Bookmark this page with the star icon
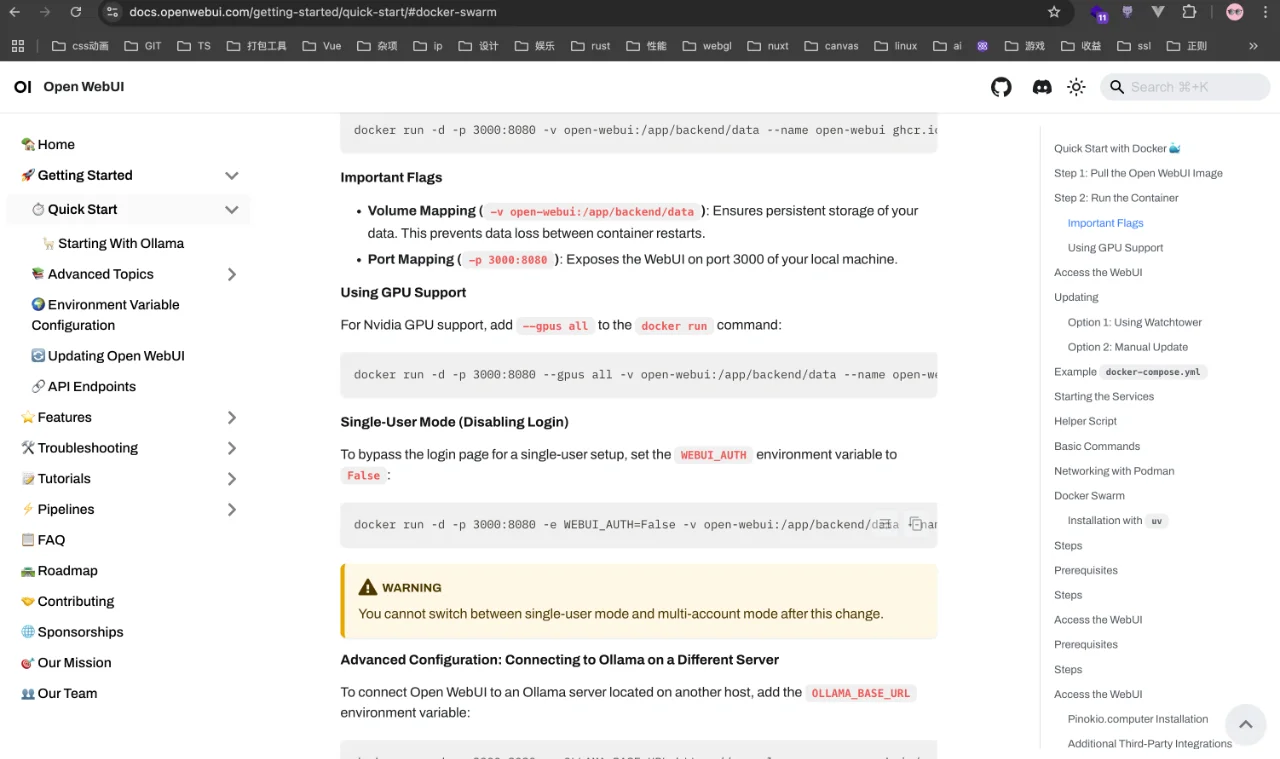The height and width of the screenshot is (759, 1280). tap(1054, 12)
